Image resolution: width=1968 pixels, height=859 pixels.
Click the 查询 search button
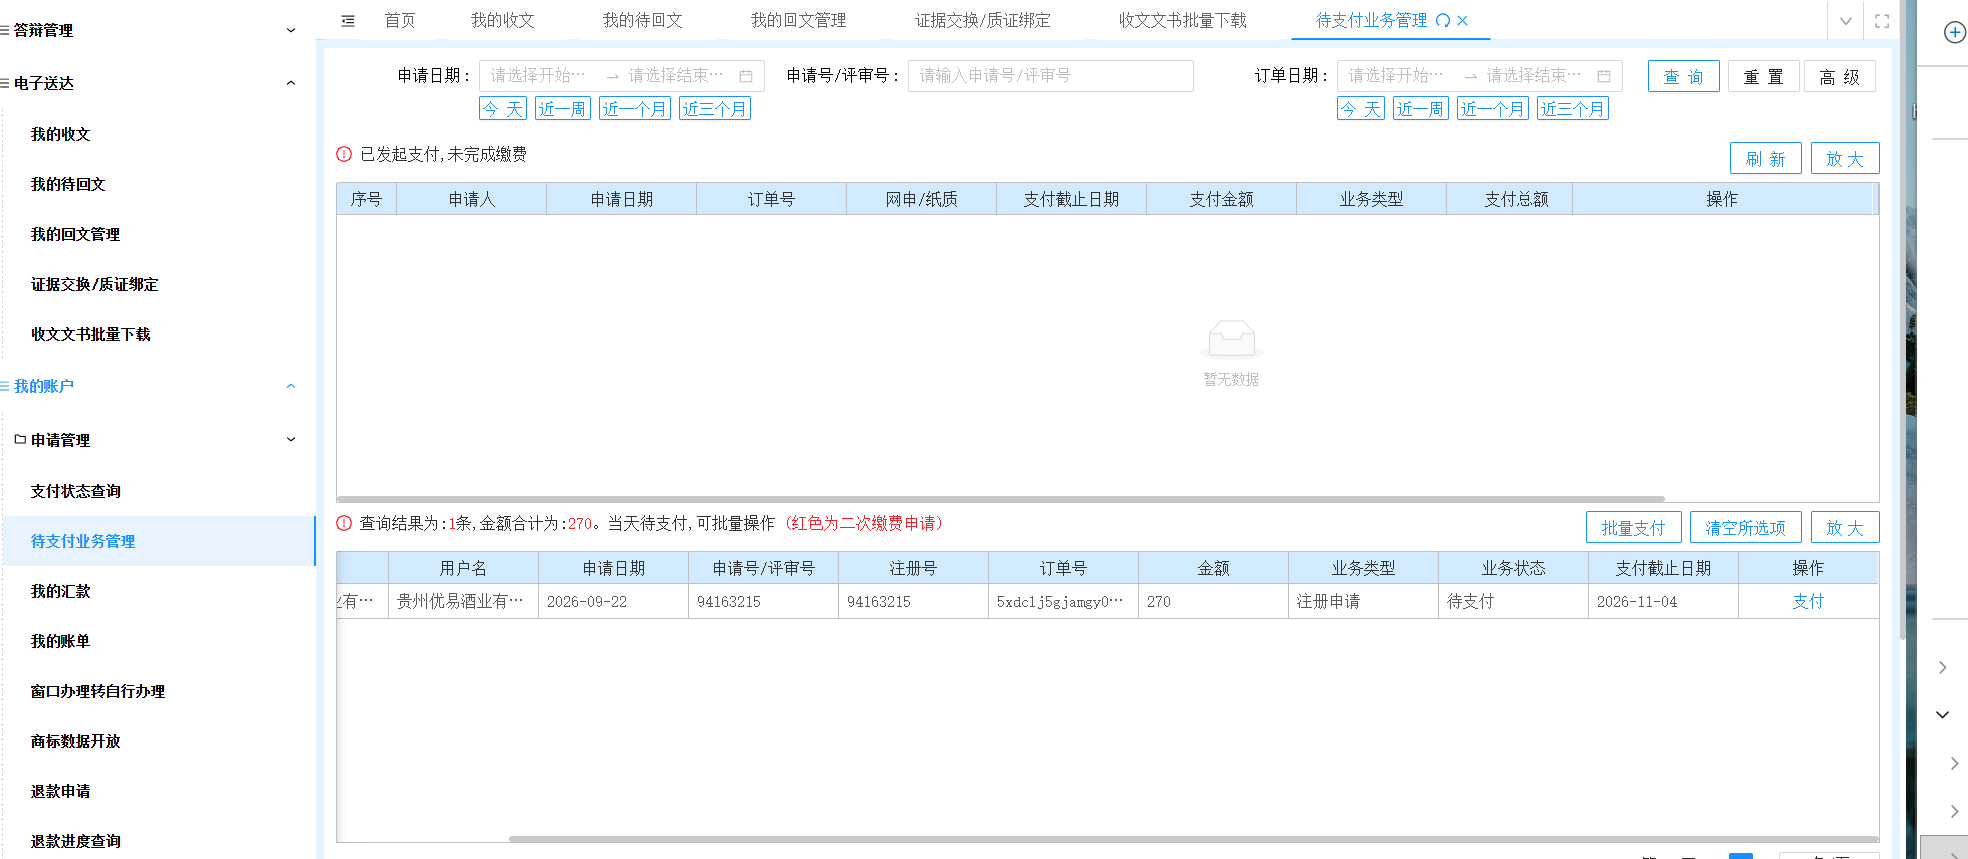[1684, 77]
